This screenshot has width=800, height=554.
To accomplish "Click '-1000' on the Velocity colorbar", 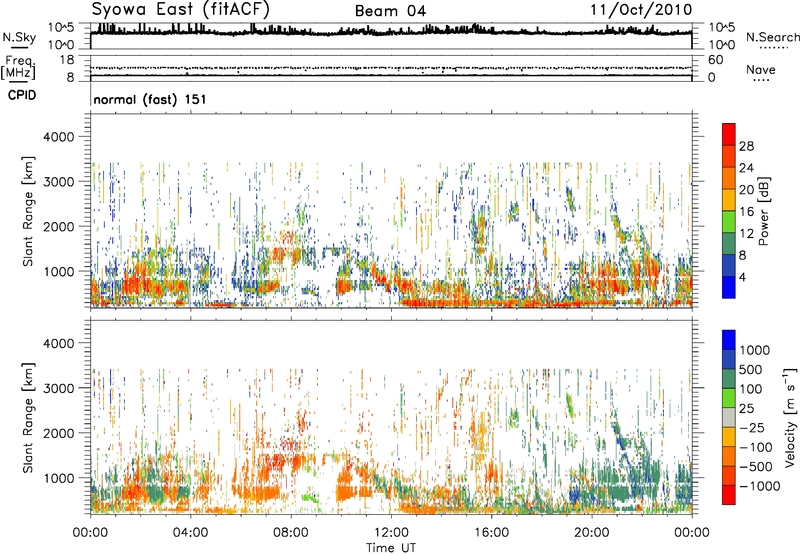I will tap(759, 486).
